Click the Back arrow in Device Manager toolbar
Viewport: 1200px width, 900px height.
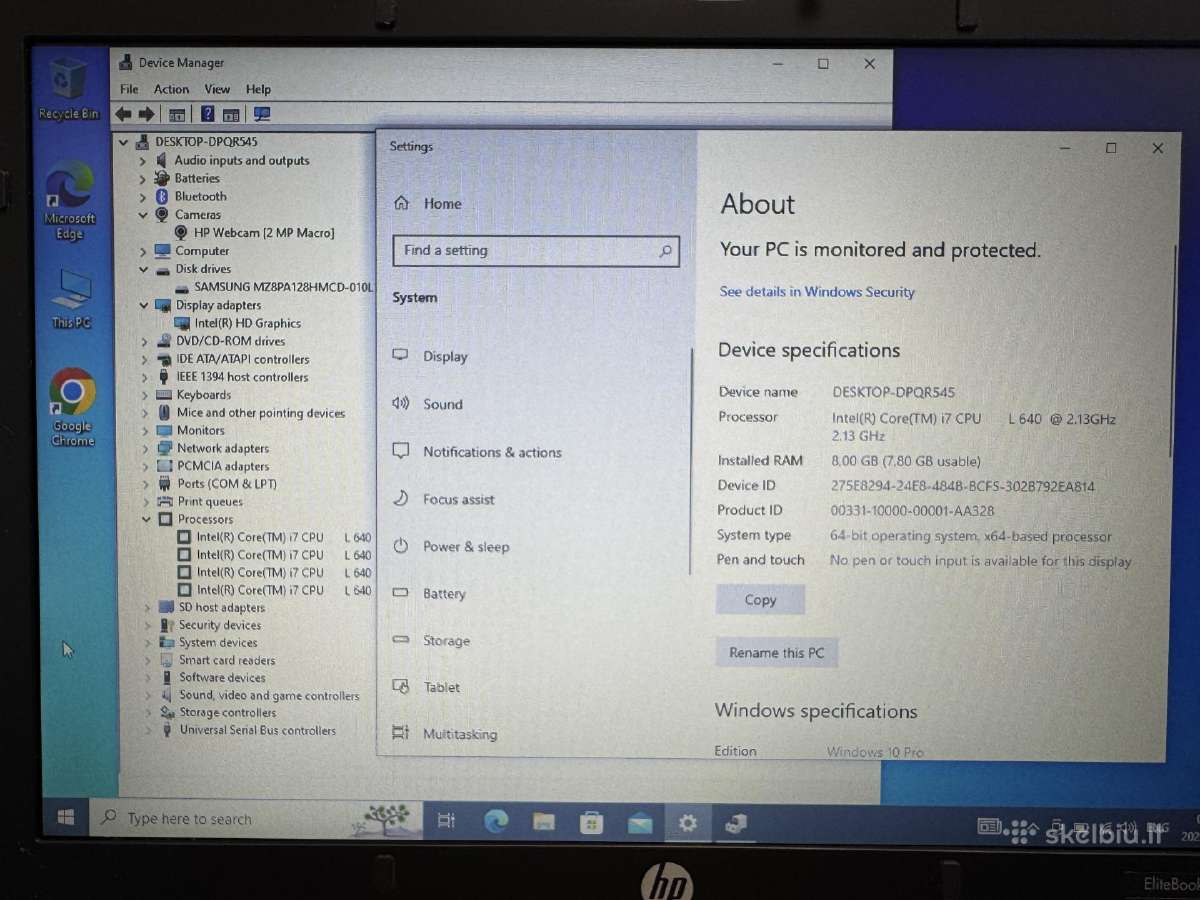pos(124,114)
